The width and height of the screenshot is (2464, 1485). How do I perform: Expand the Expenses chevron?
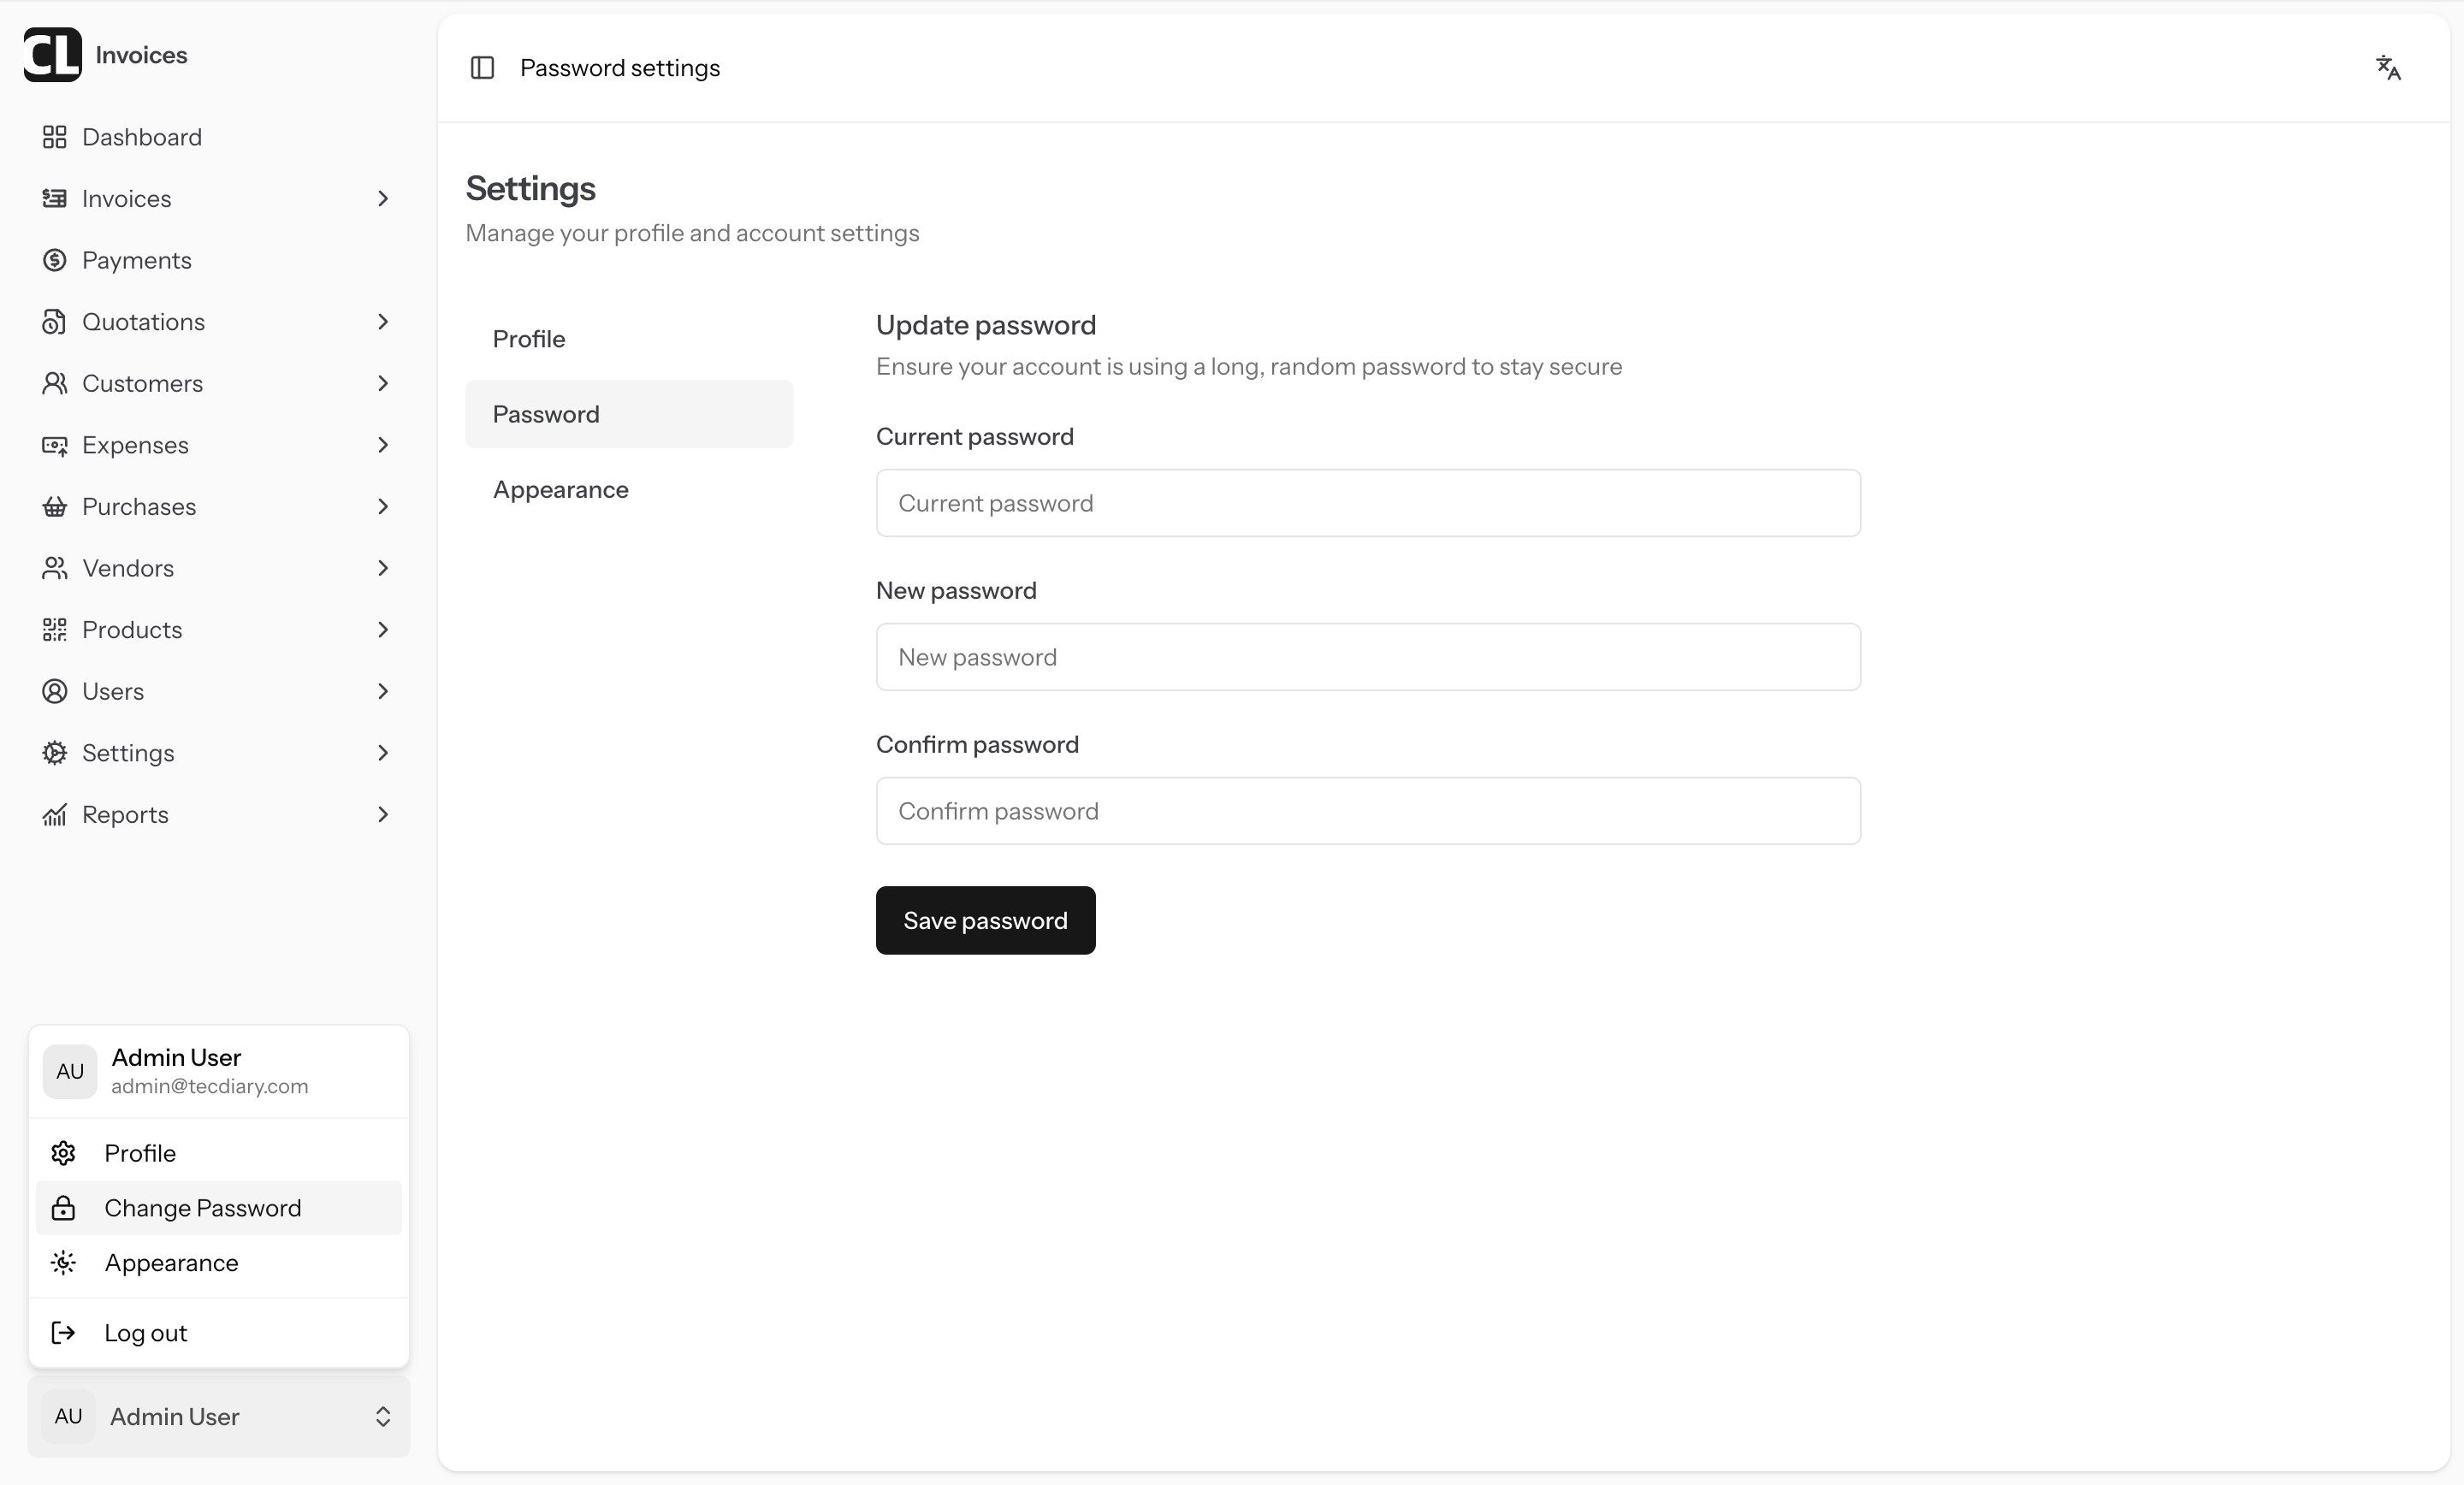[x=383, y=445]
